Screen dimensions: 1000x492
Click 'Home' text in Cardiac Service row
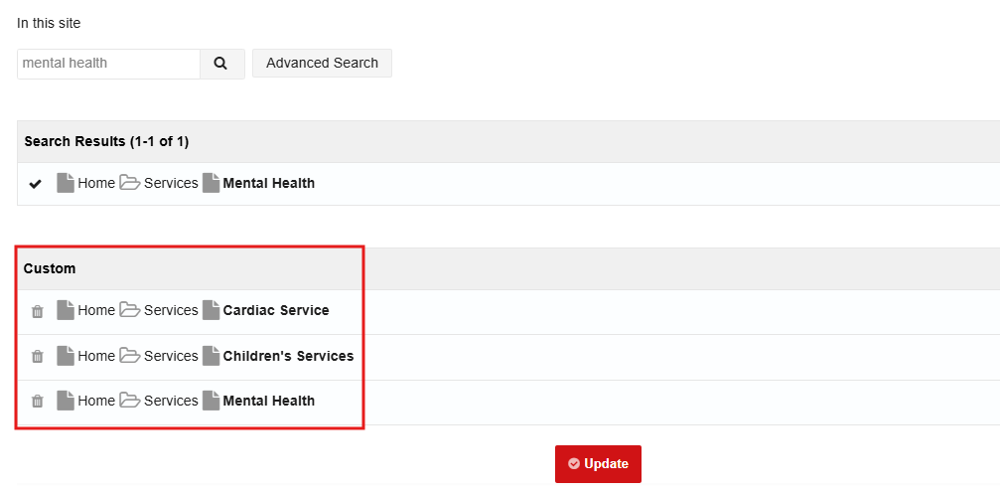pos(96,310)
